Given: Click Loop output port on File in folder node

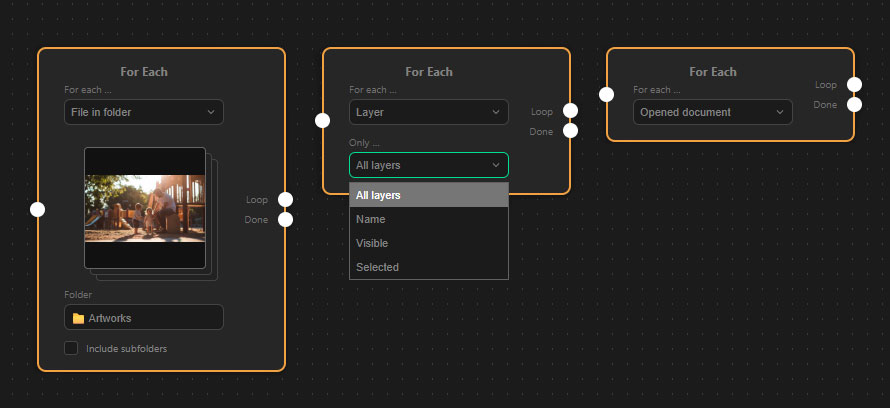Looking at the screenshot, I should pyautogui.click(x=285, y=199).
